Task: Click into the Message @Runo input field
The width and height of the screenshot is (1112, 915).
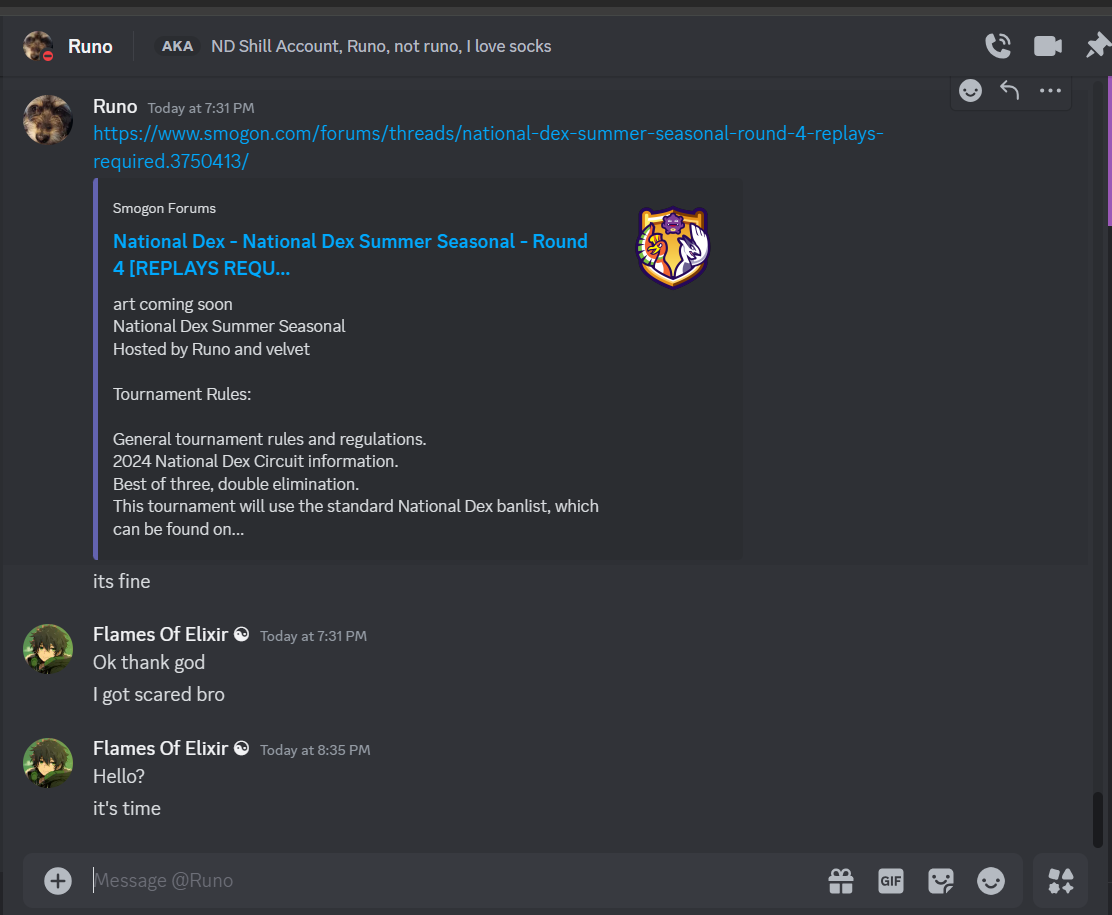Action: [x=450, y=880]
